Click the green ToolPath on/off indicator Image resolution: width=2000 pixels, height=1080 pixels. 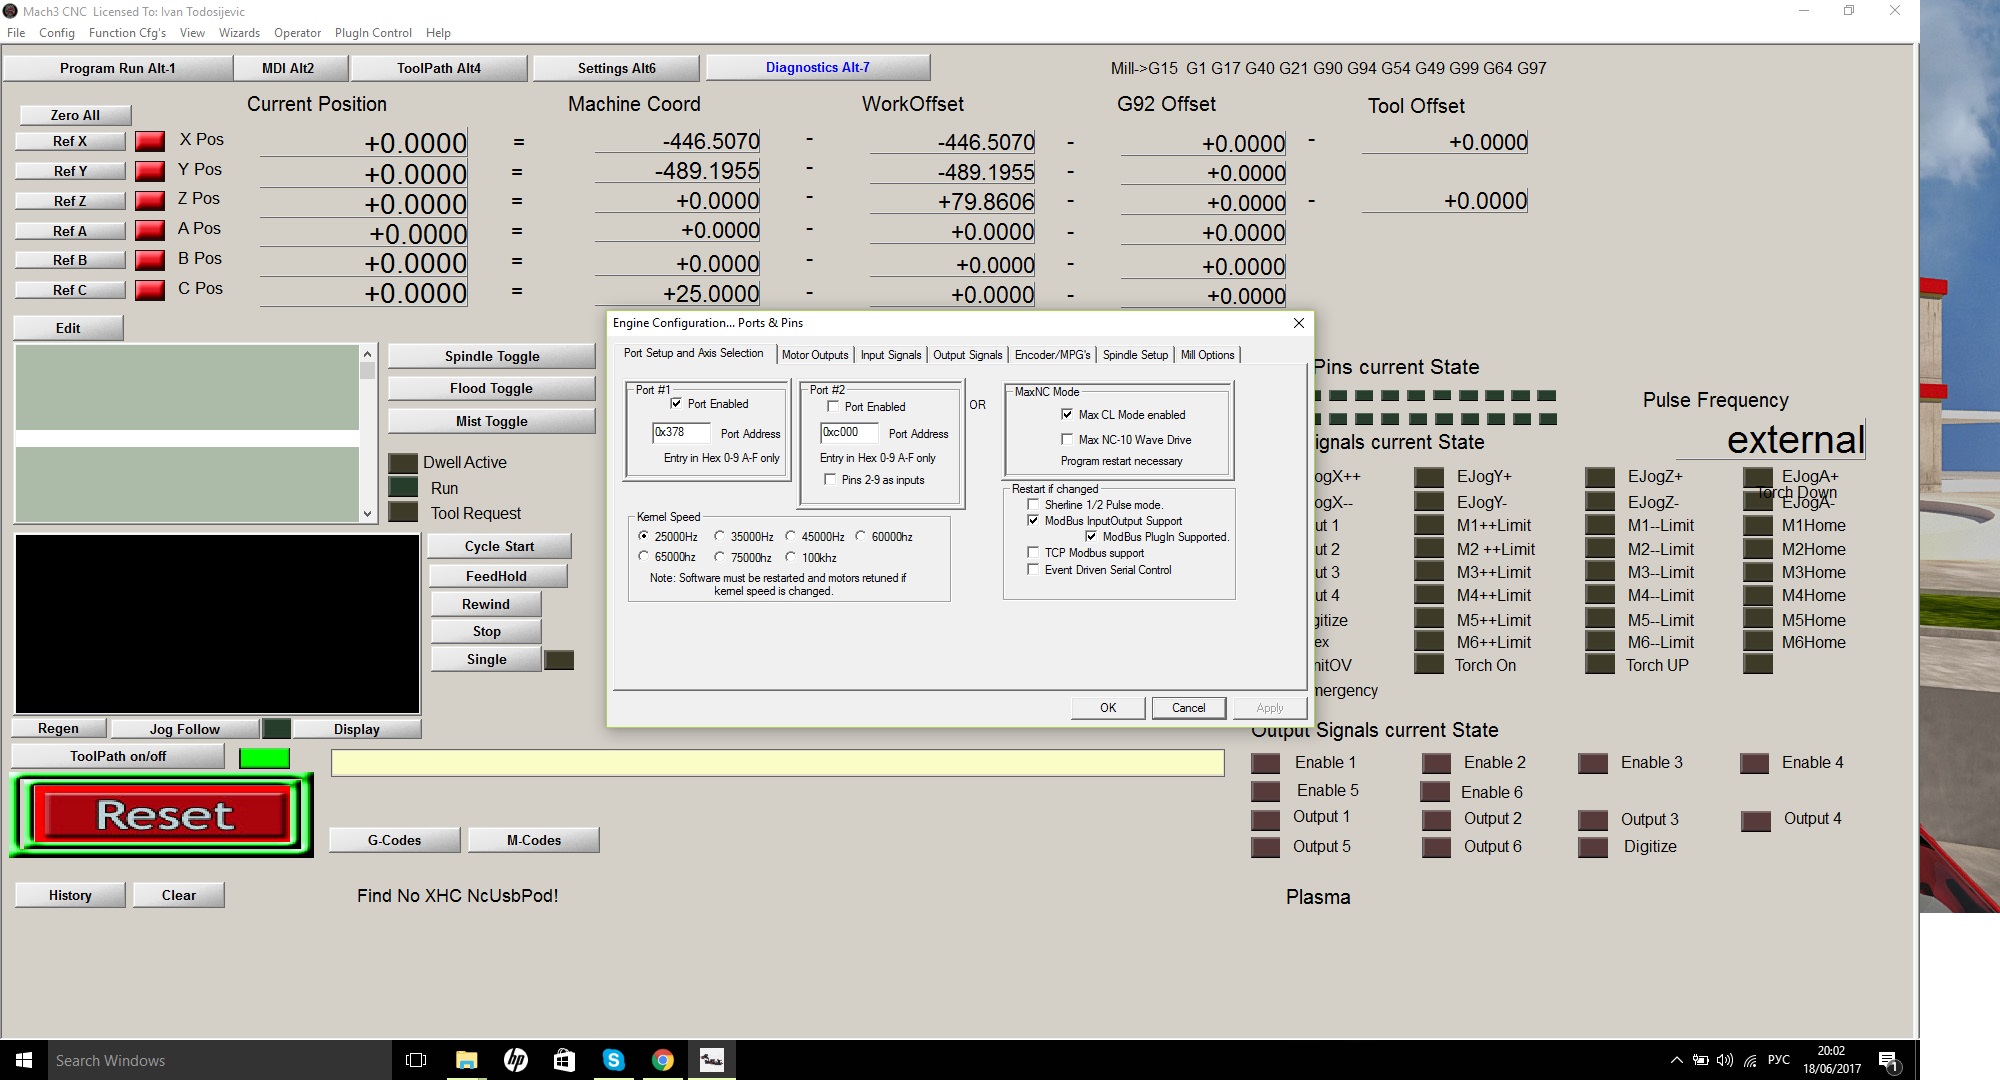[x=264, y=758]
